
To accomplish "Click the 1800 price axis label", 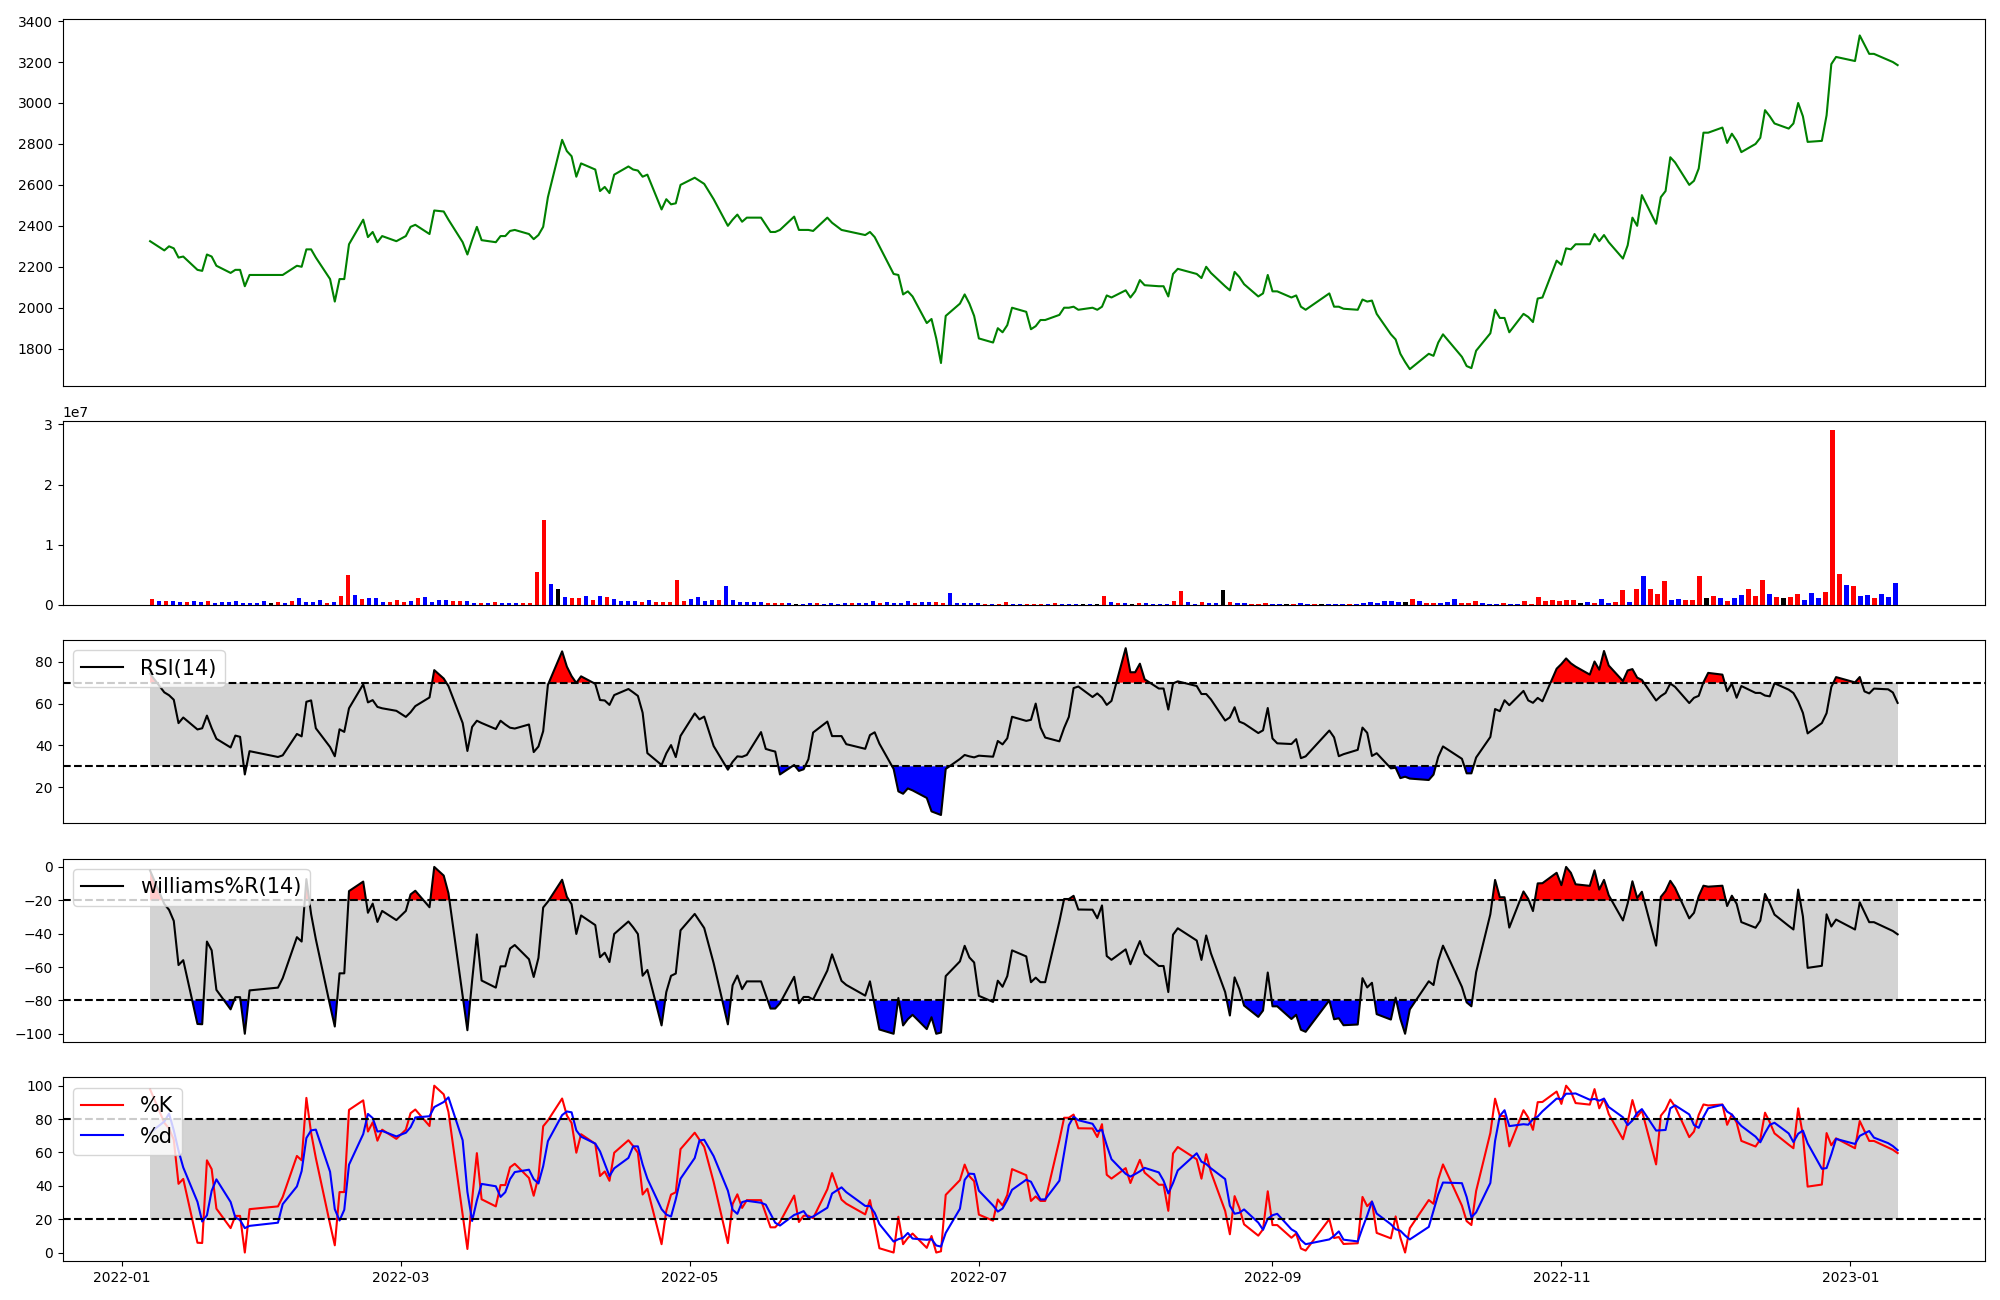I will pos(36,349).
